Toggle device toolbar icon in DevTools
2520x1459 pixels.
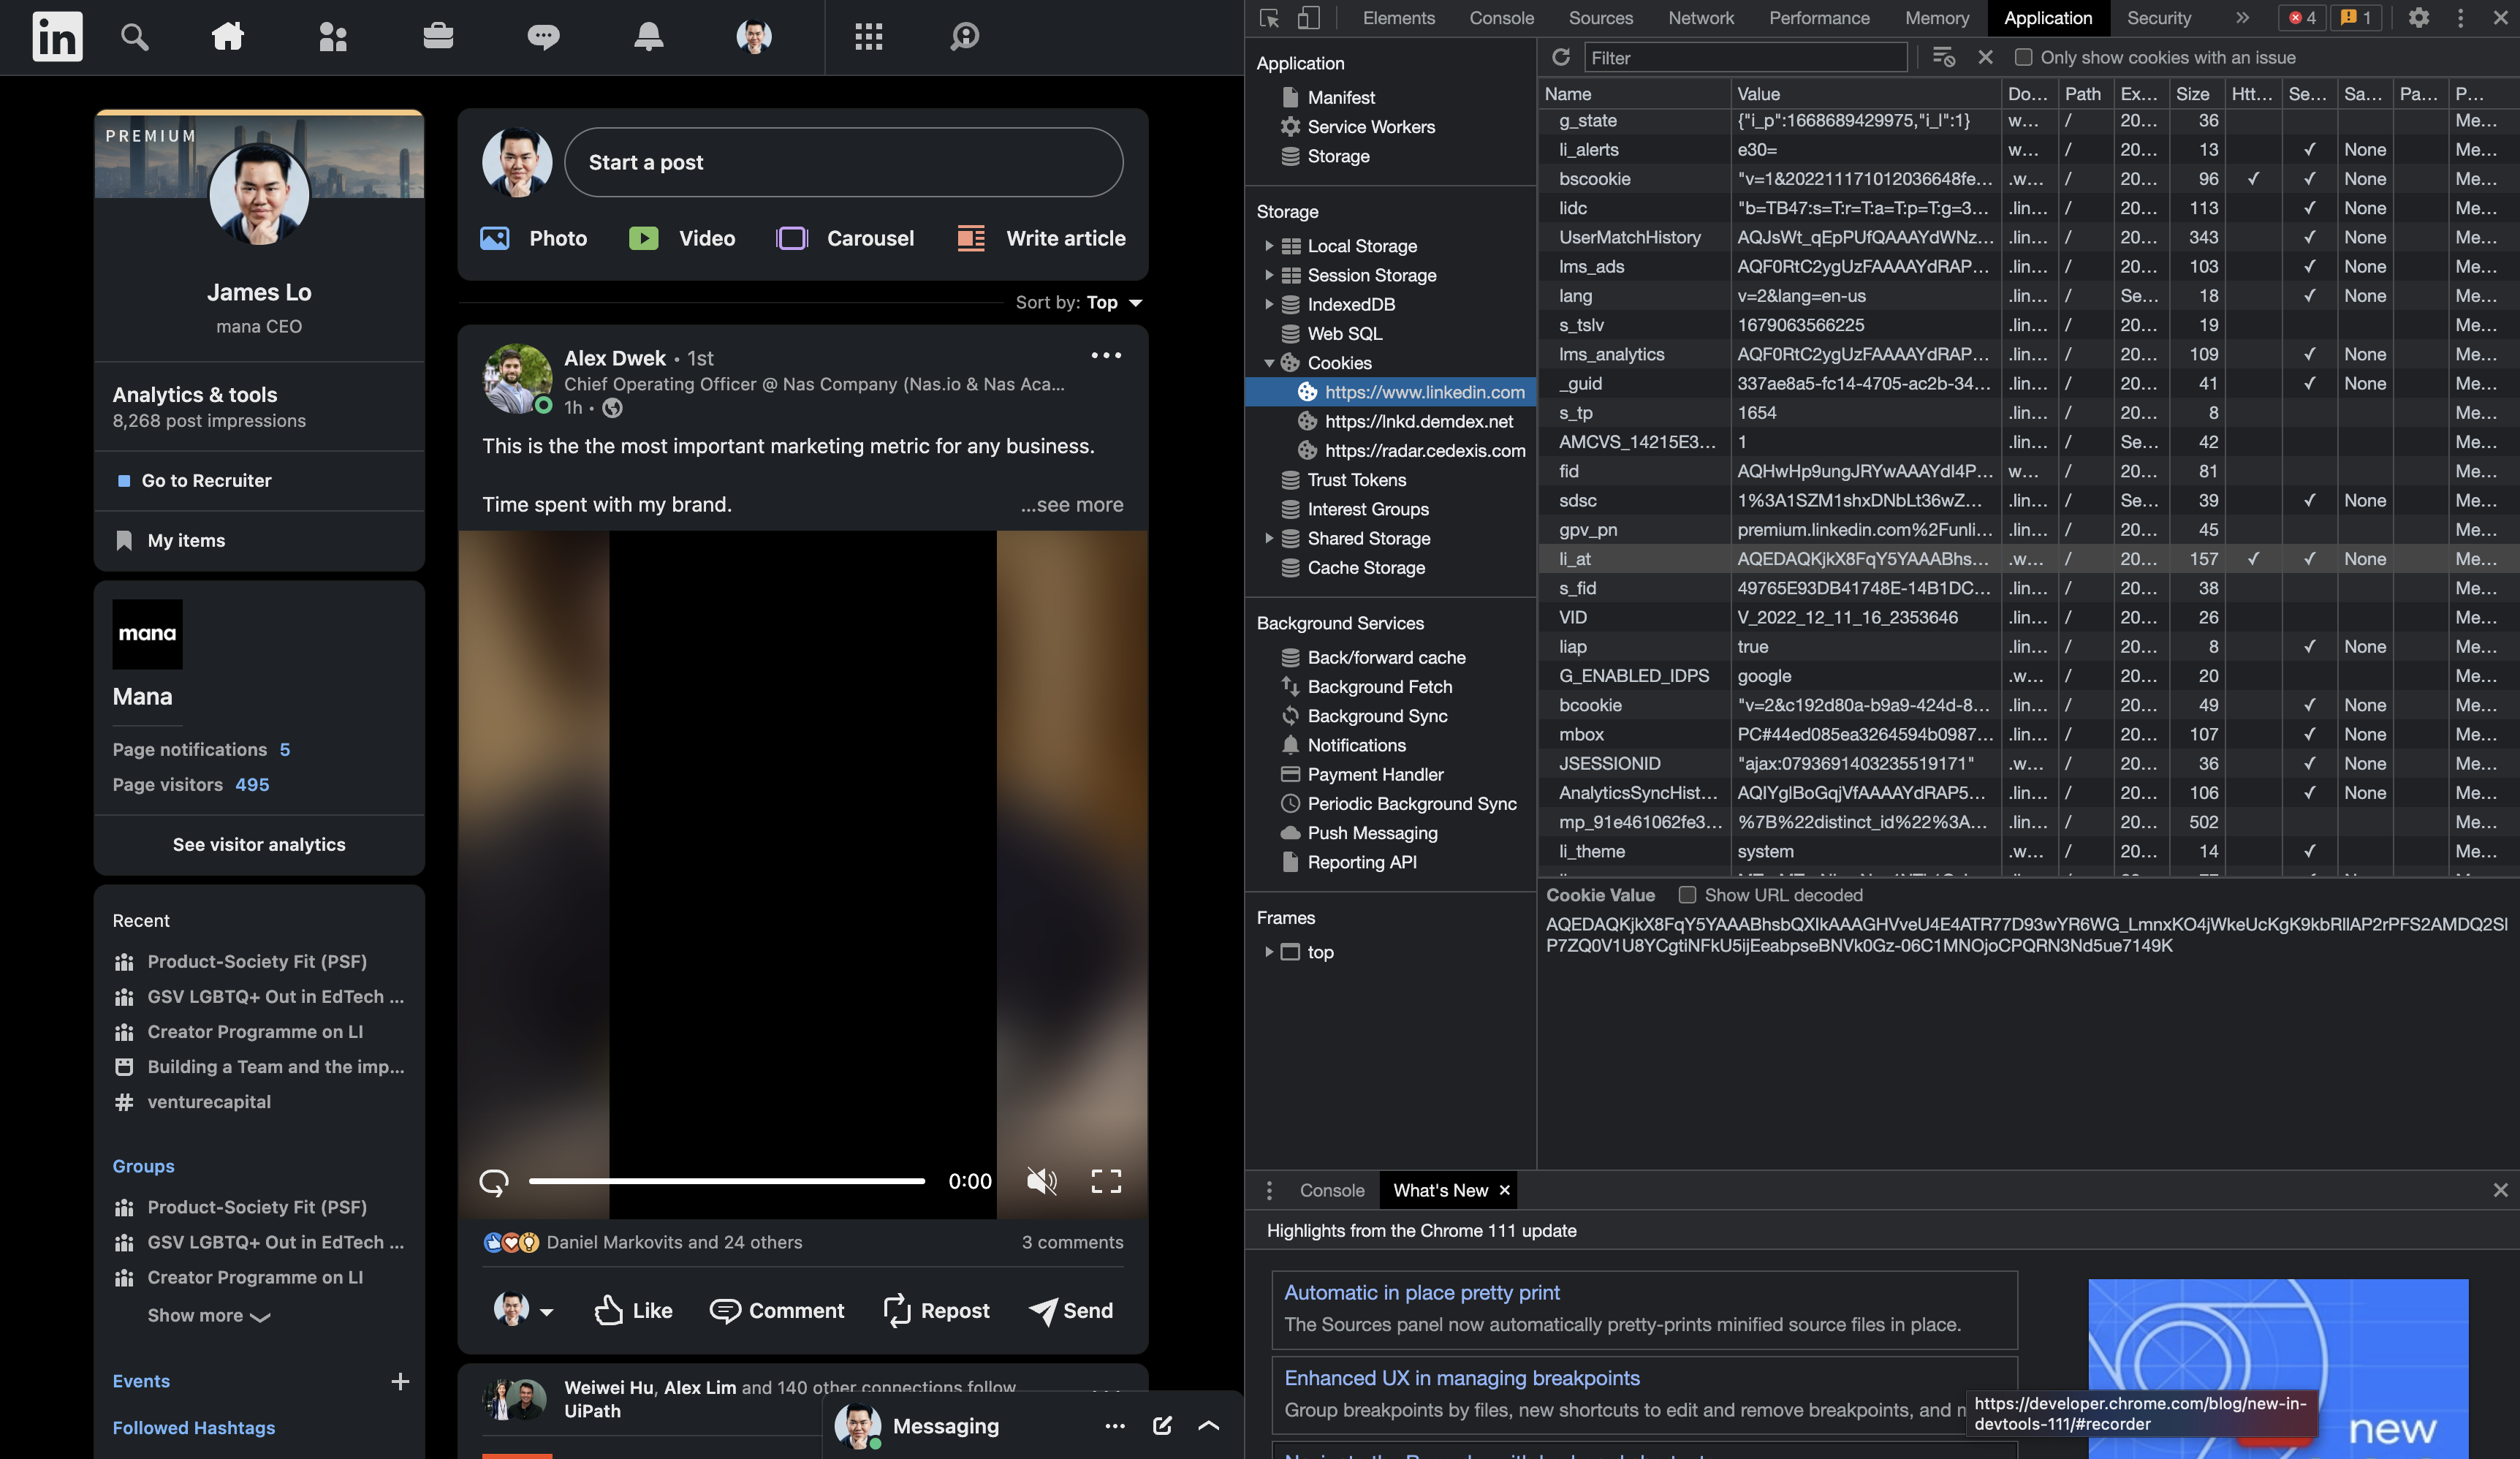[1309, 18]
